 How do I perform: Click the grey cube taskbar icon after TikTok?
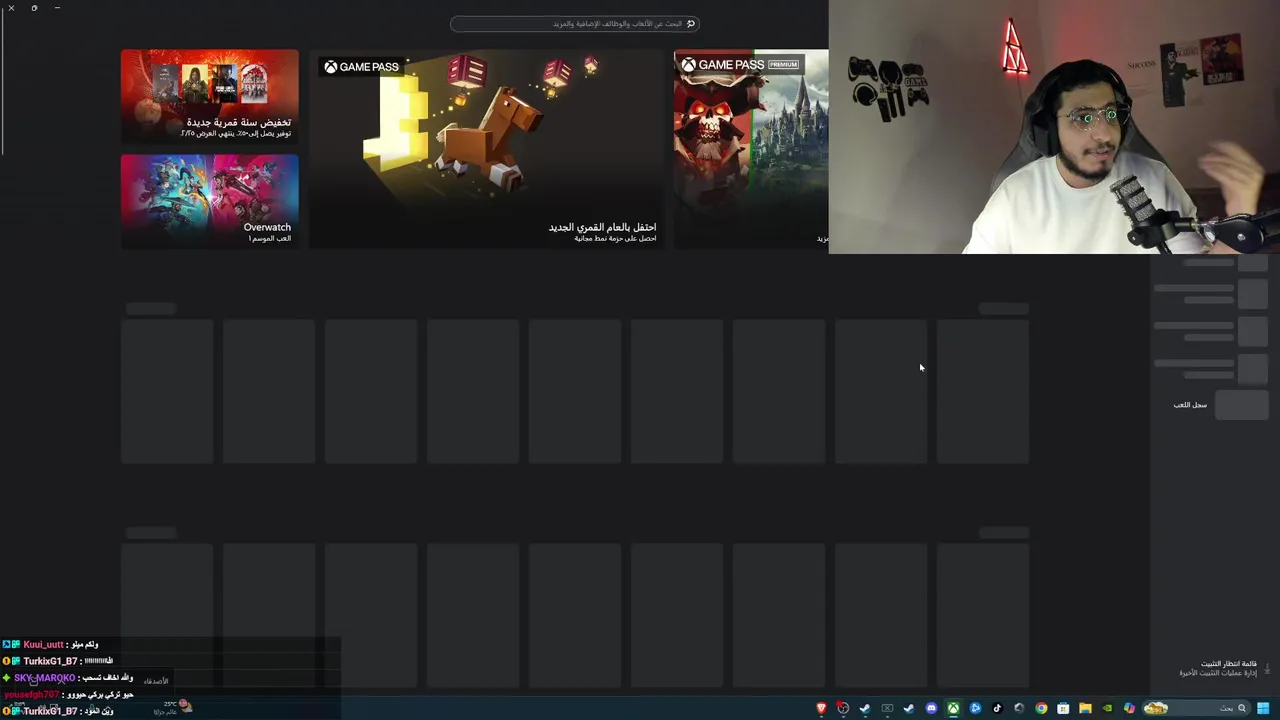[1019, 708]
